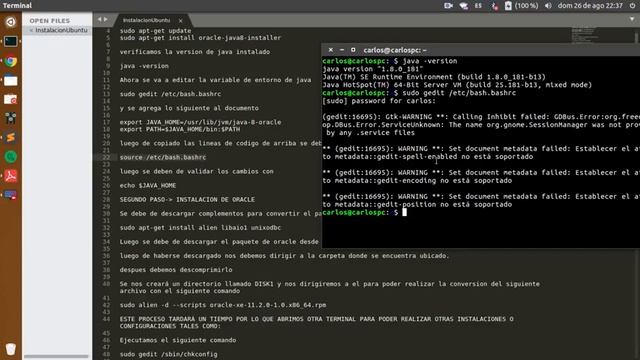Select the InstalacionUbuntu tab
This screenshot has width=640, height=360.
pos(146,20)
